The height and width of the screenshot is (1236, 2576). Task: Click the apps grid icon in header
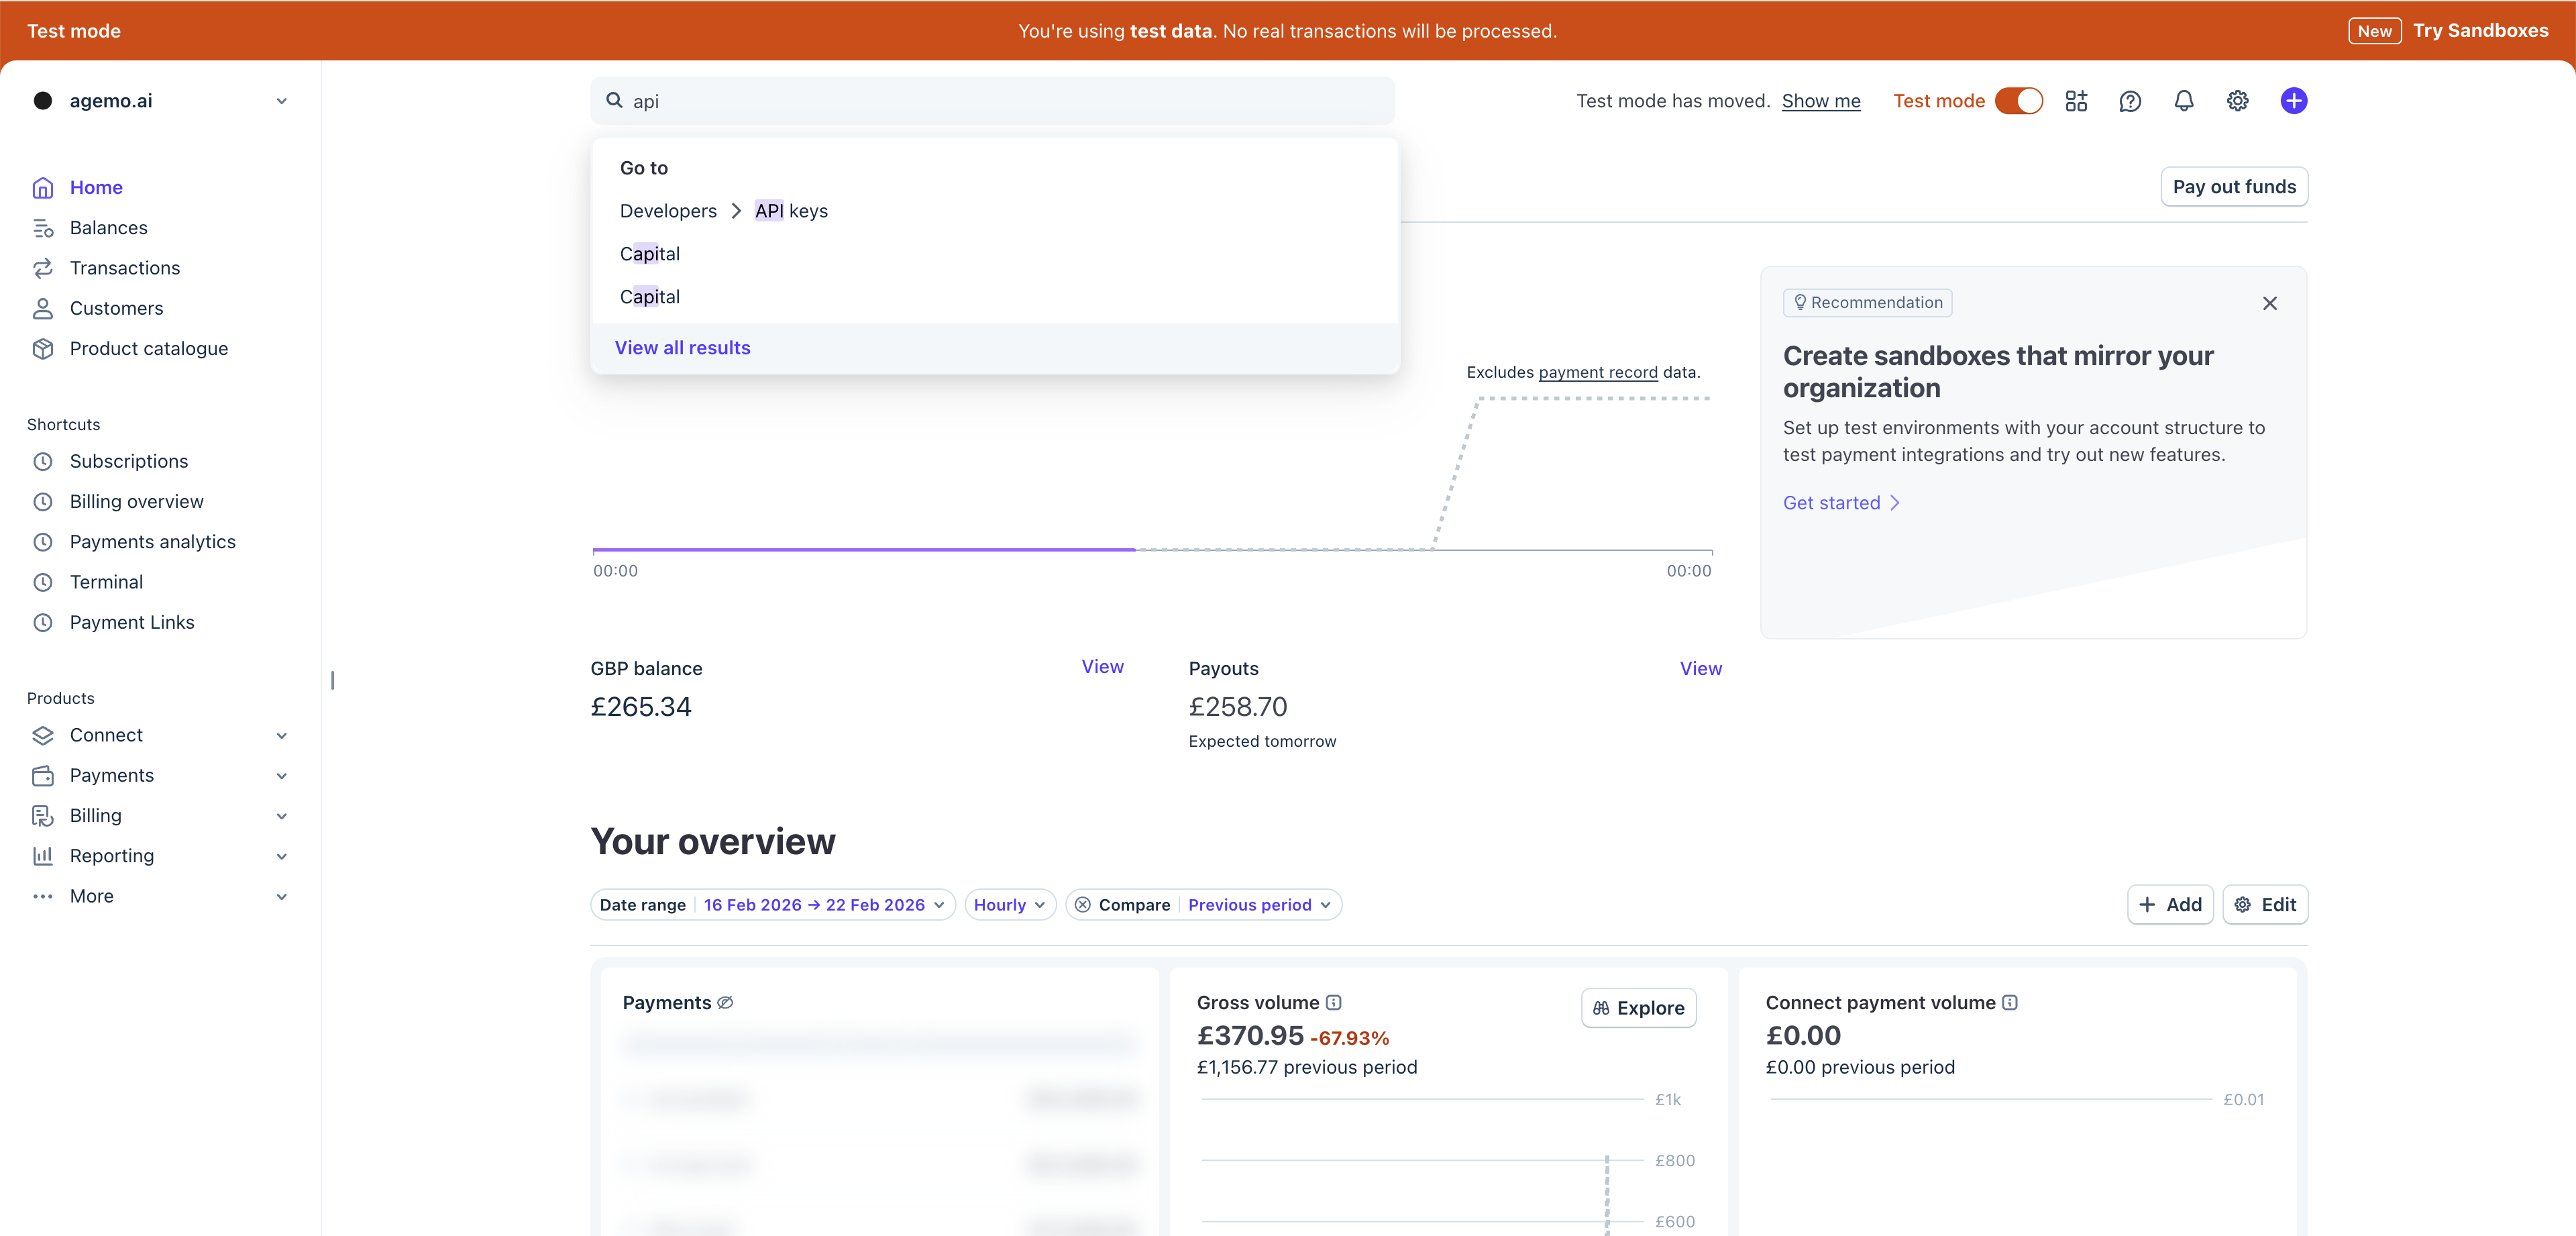(x=2076, y=101)
